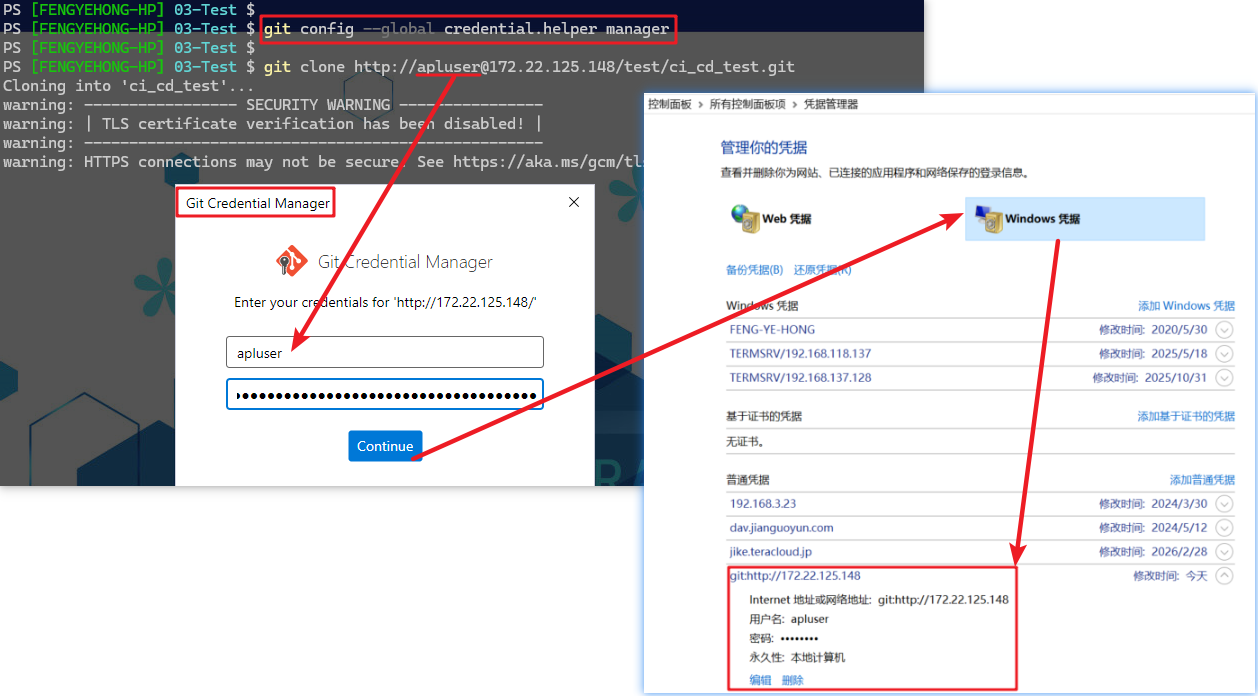Viewport: 1258px width, 696px height.
Task: Click the 修改时间: 今天 label
Action: (x=1170, y=576)
